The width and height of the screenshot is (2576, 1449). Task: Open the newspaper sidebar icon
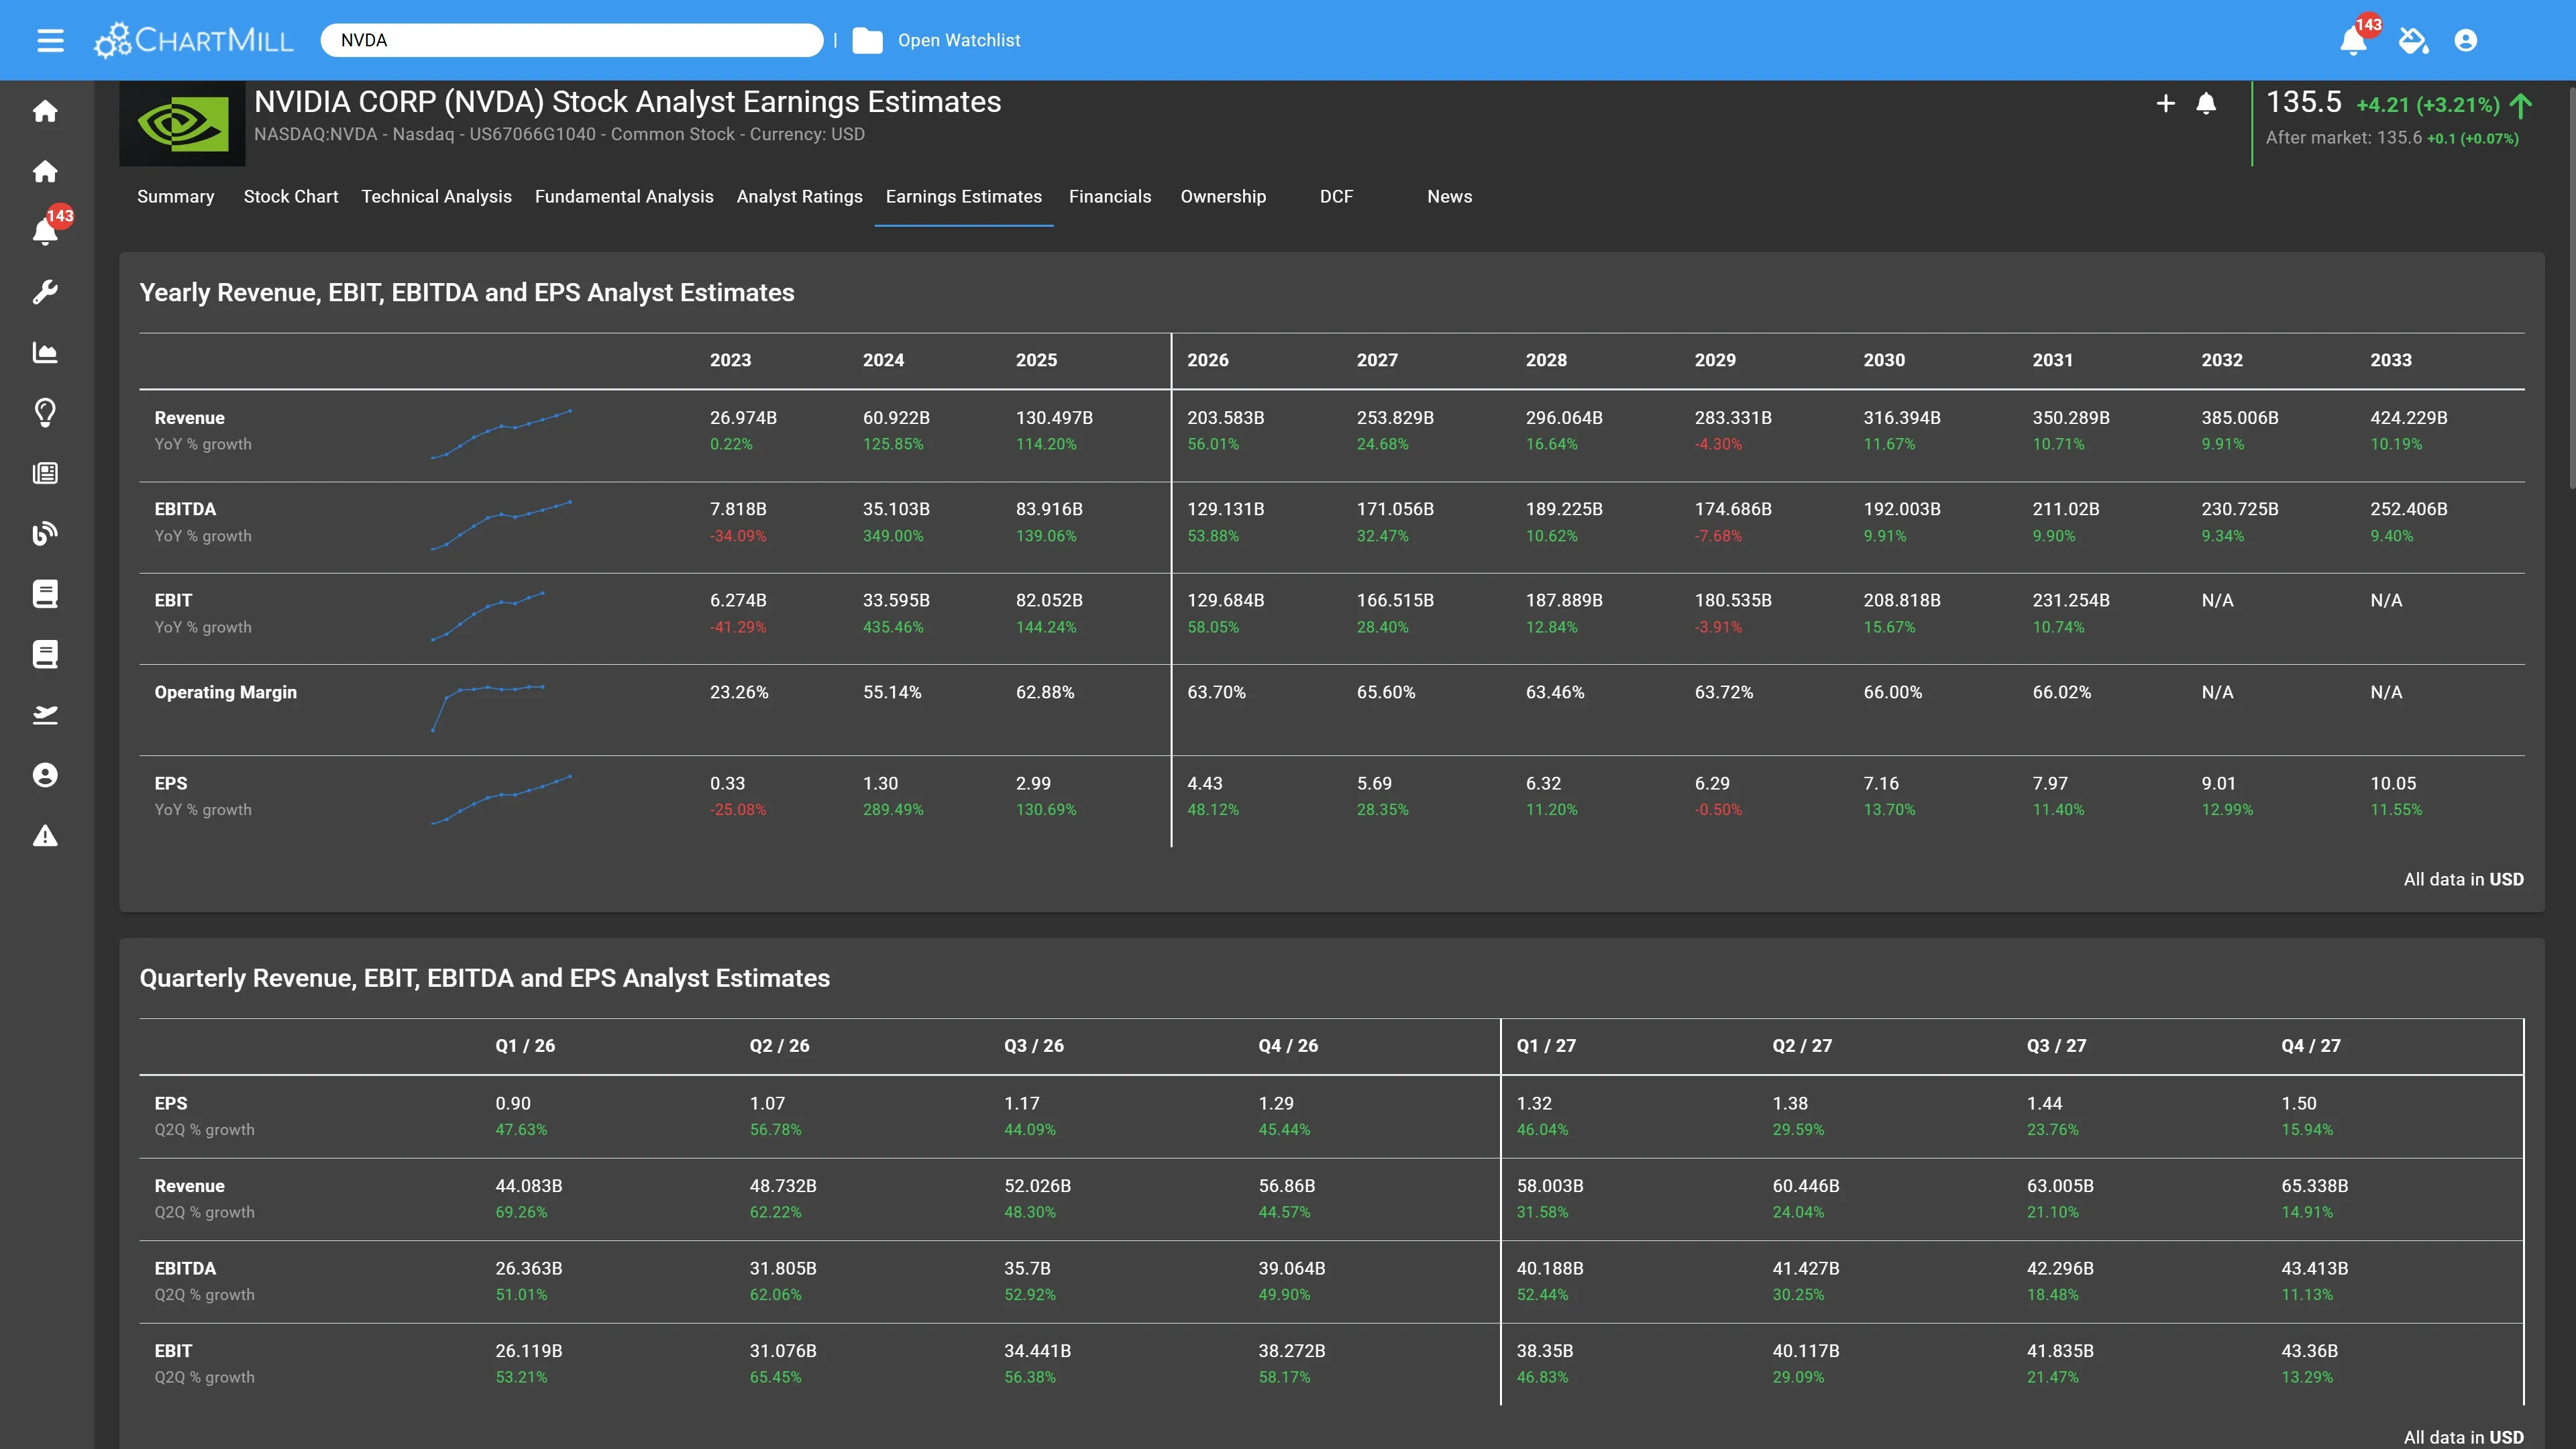(45, 473)
